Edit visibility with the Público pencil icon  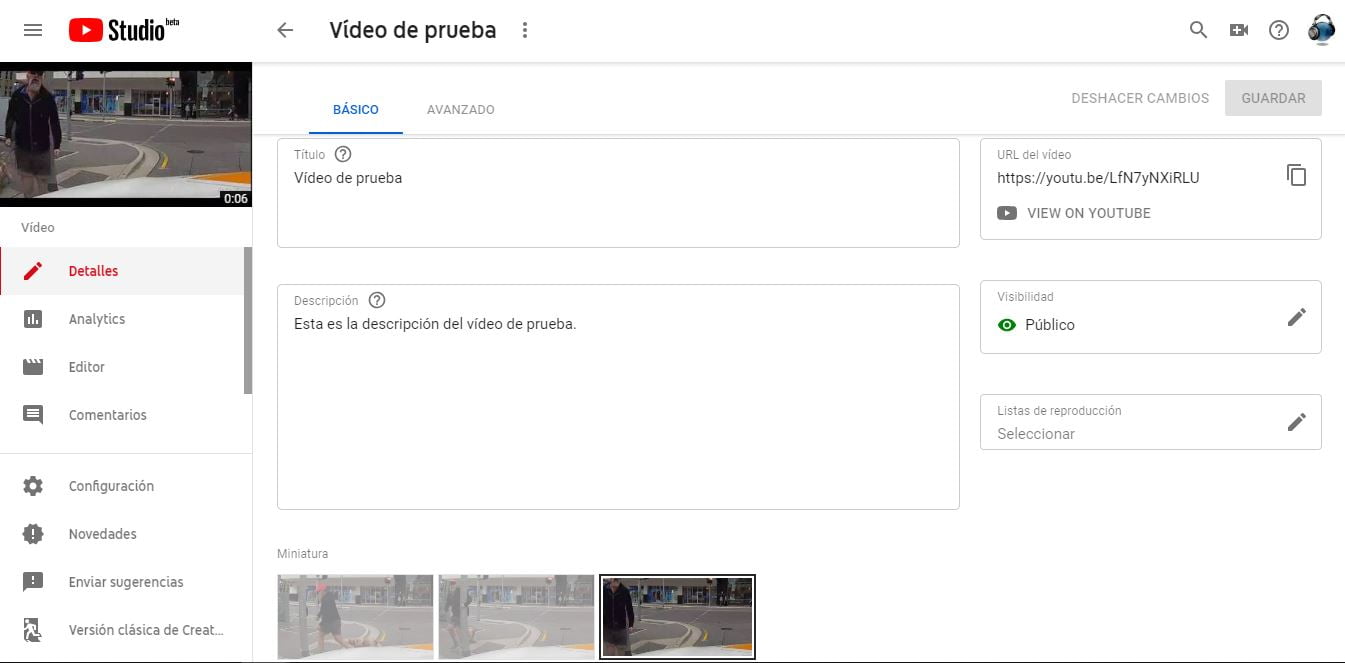coord(1296,317)
